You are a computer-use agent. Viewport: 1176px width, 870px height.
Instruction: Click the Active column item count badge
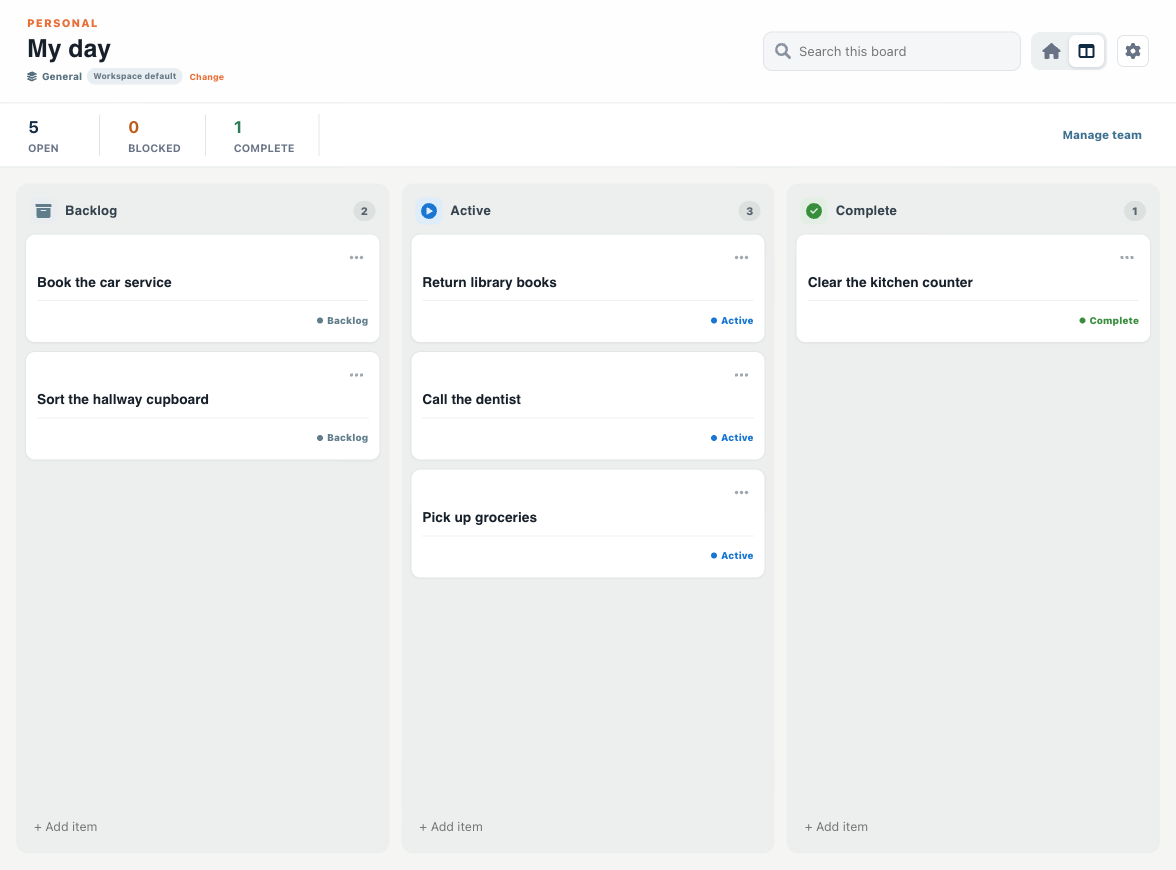pyautogui.click(x=749, y=211)
